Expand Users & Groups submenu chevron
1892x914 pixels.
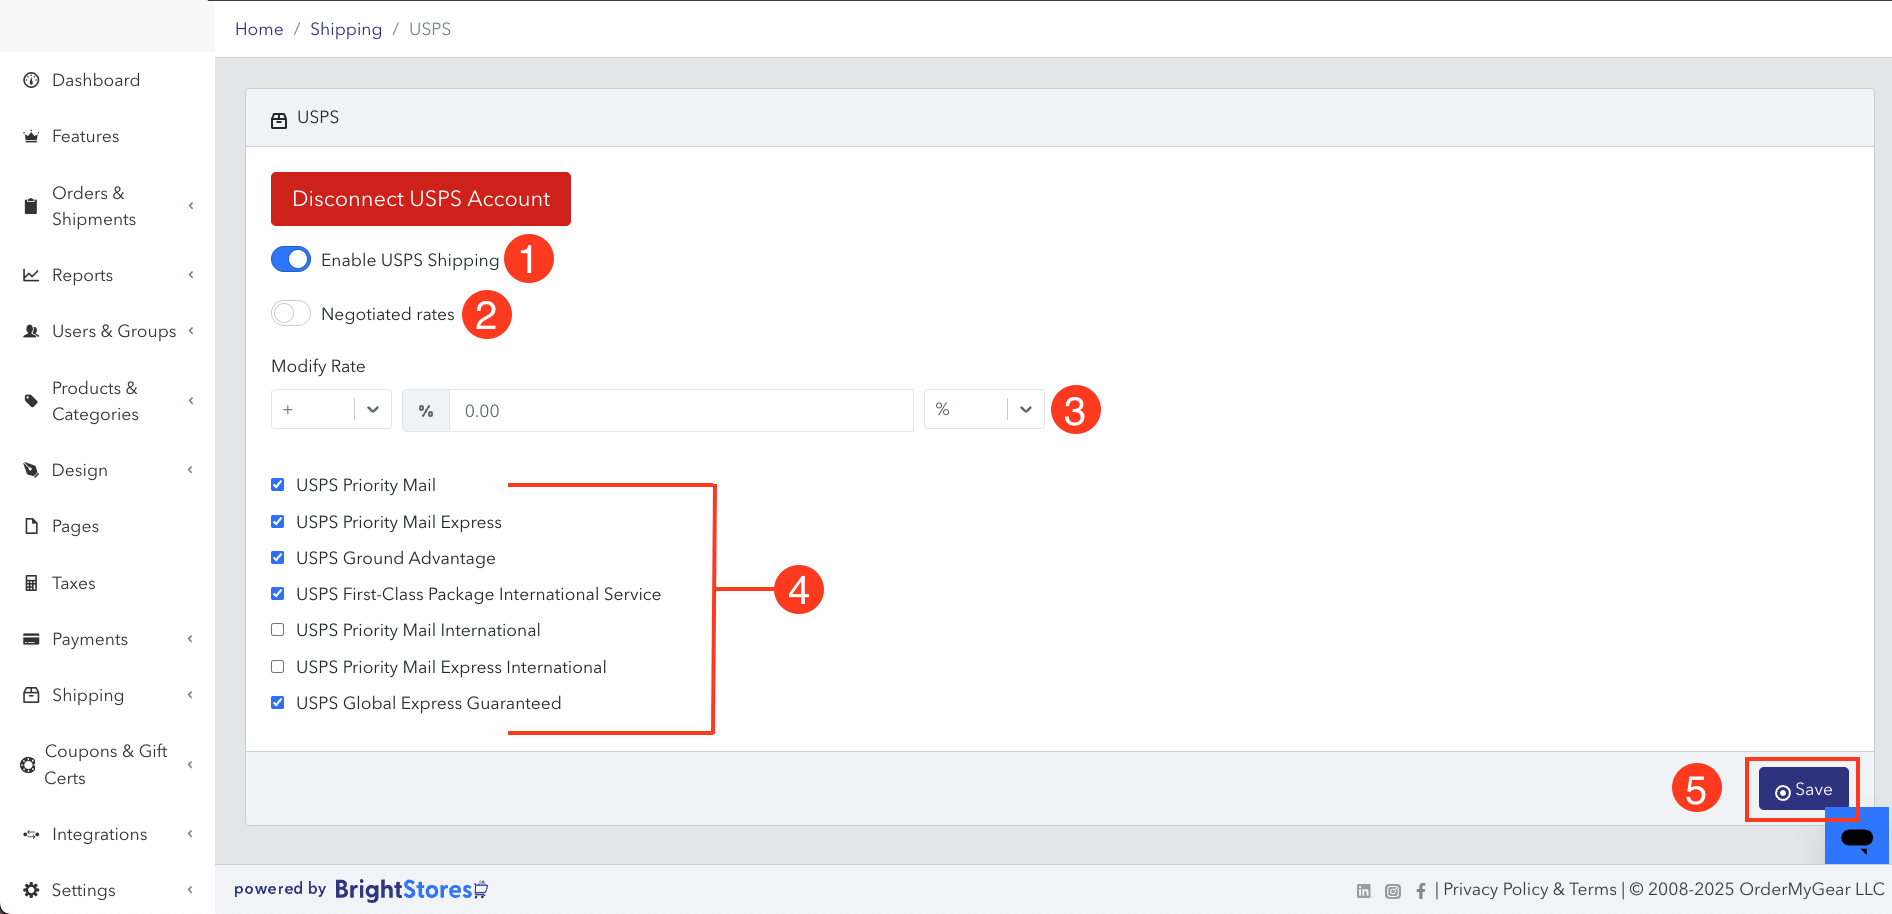click(190, 331)
